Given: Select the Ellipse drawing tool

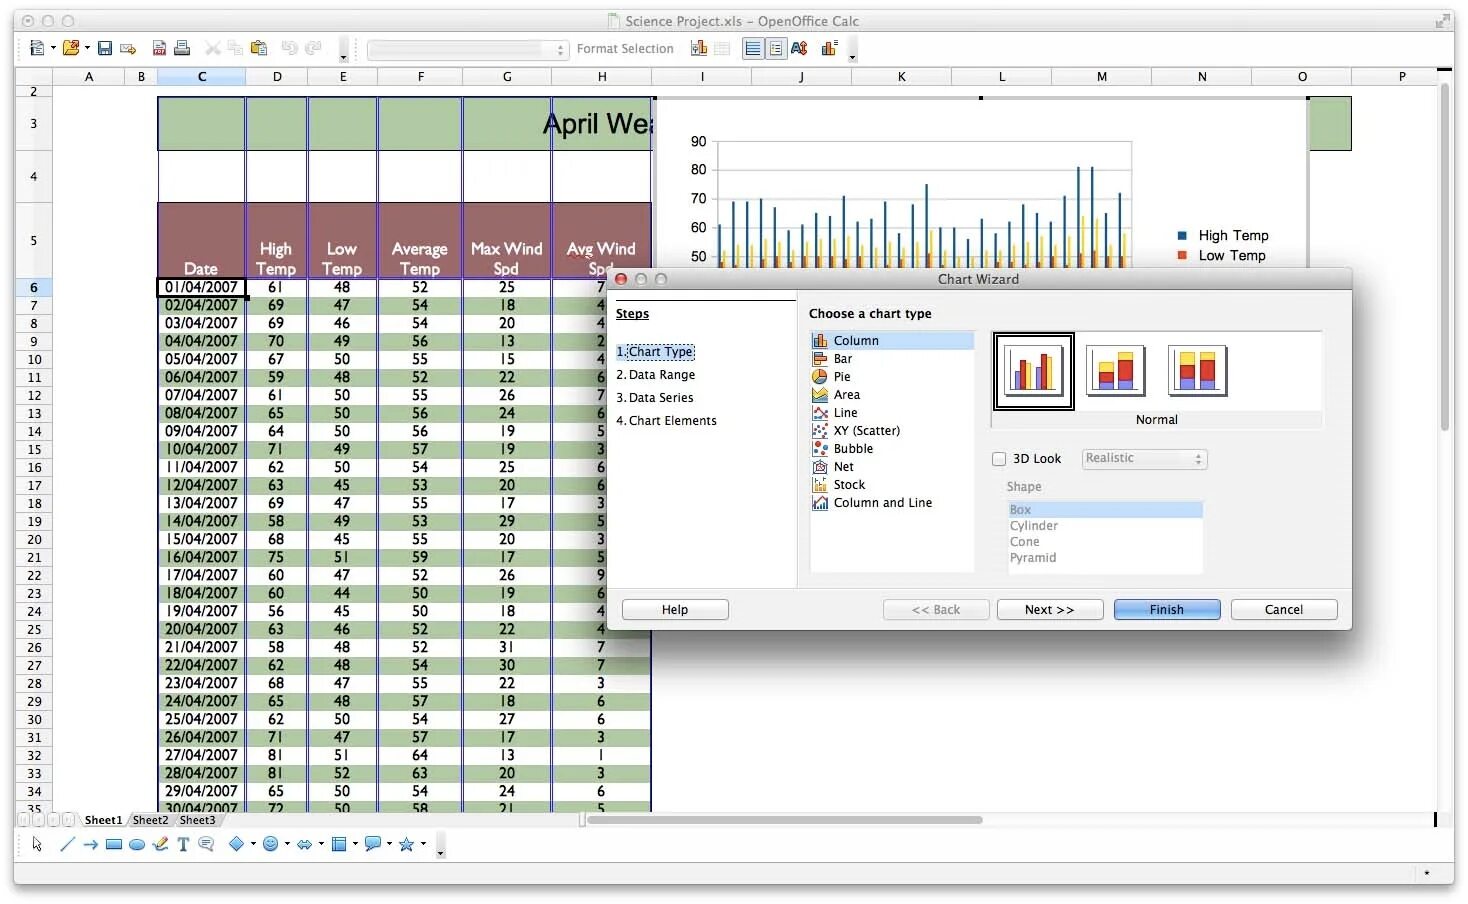Looking at the screenshot, I should [x=138, y=844].
